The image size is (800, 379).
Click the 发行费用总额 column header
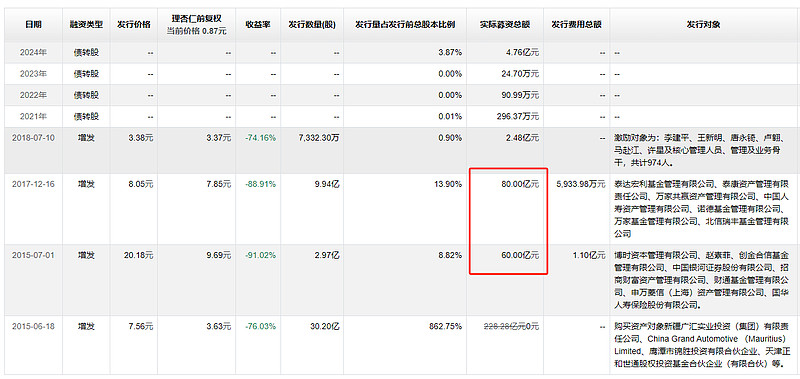pos(576,24)
